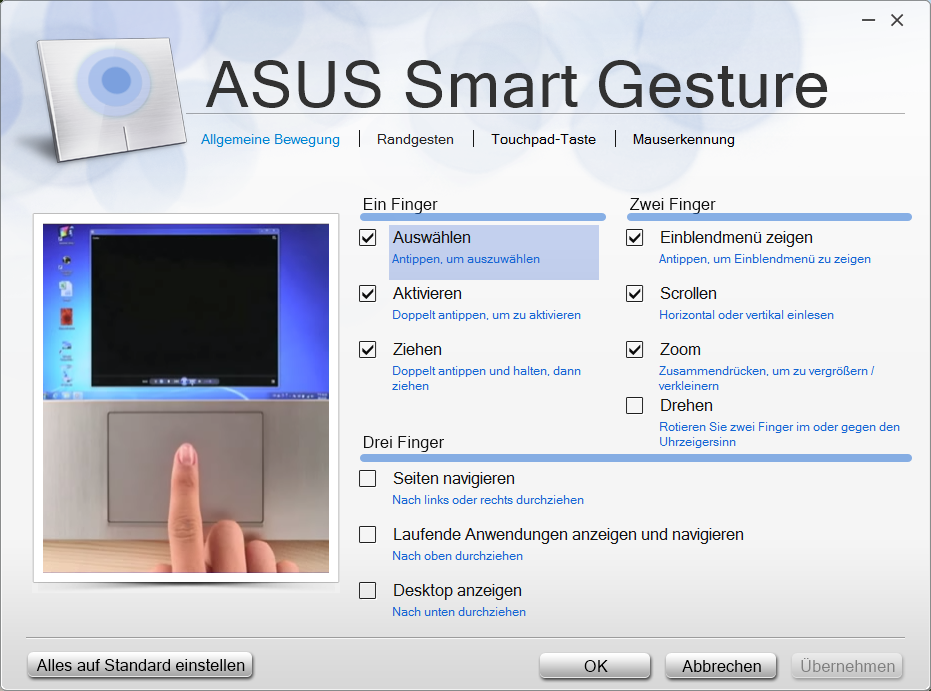Click the Abbrechen button
The image size is (931, 691).
tap(721, 666)
